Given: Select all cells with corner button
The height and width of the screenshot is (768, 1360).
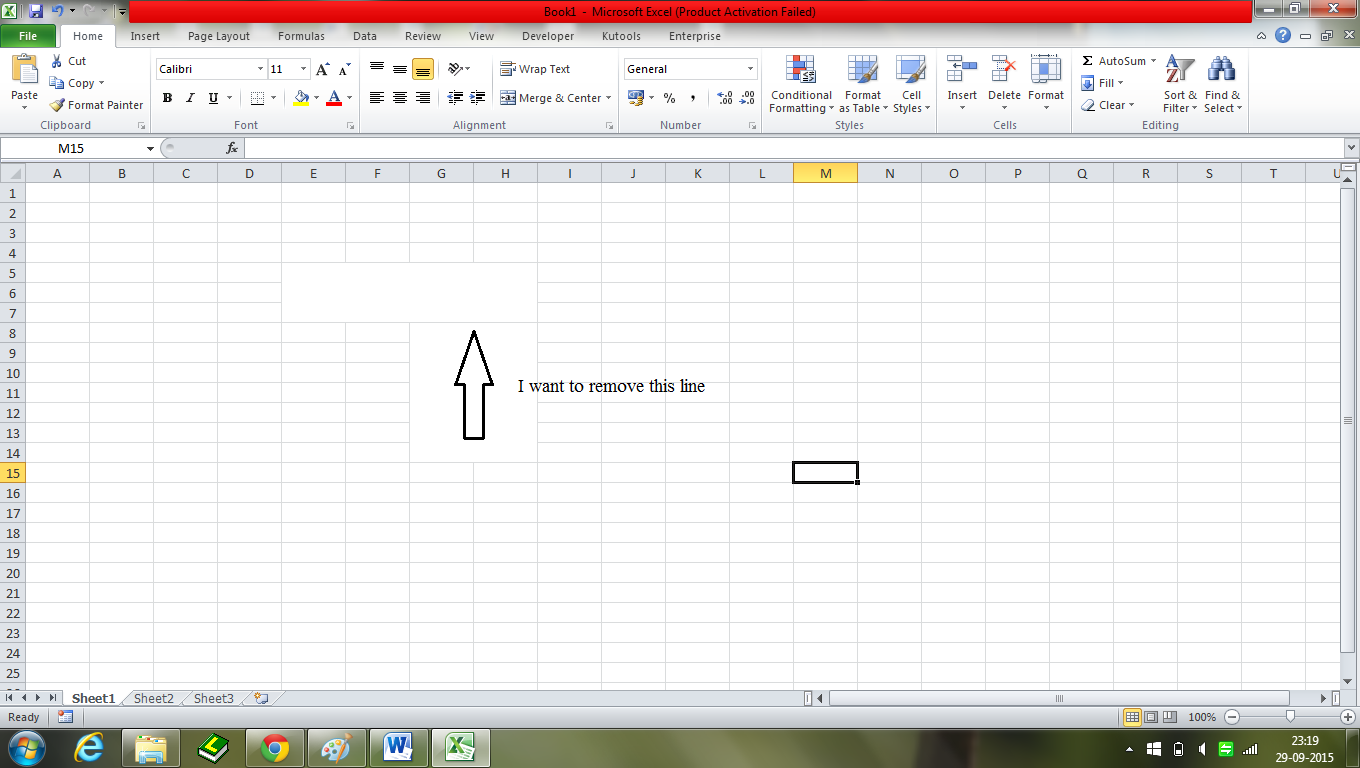Looking at the screenshot, I should [x=12, y=173].
